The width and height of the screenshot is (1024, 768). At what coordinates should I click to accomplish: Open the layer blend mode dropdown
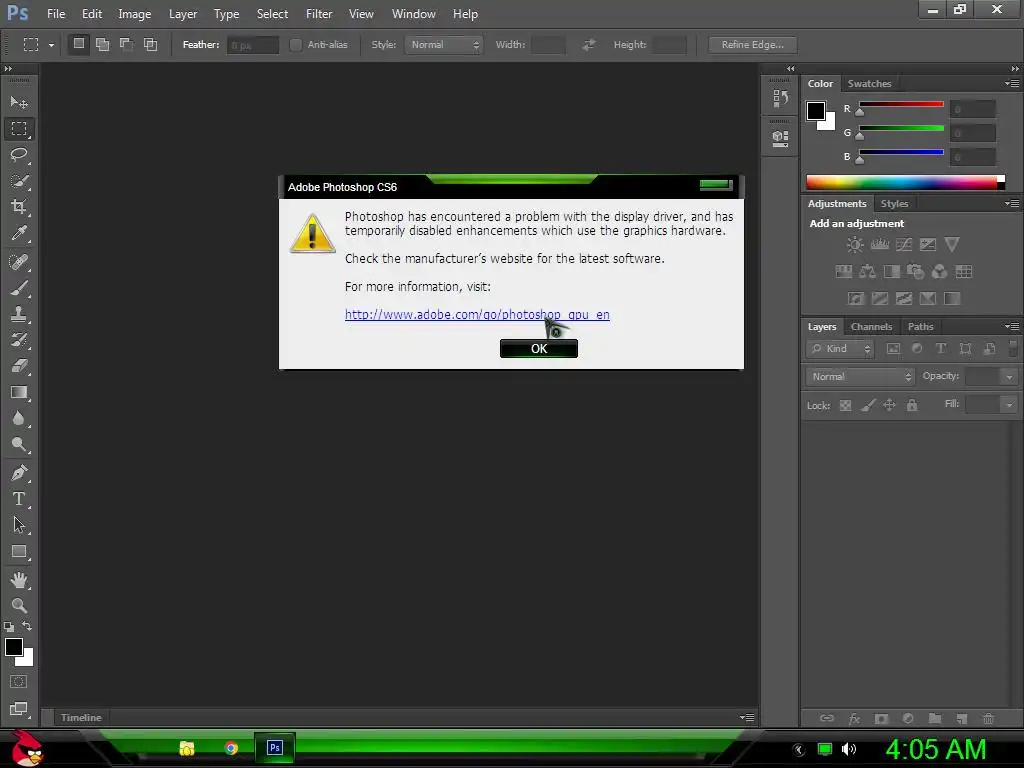click(859, 377)
